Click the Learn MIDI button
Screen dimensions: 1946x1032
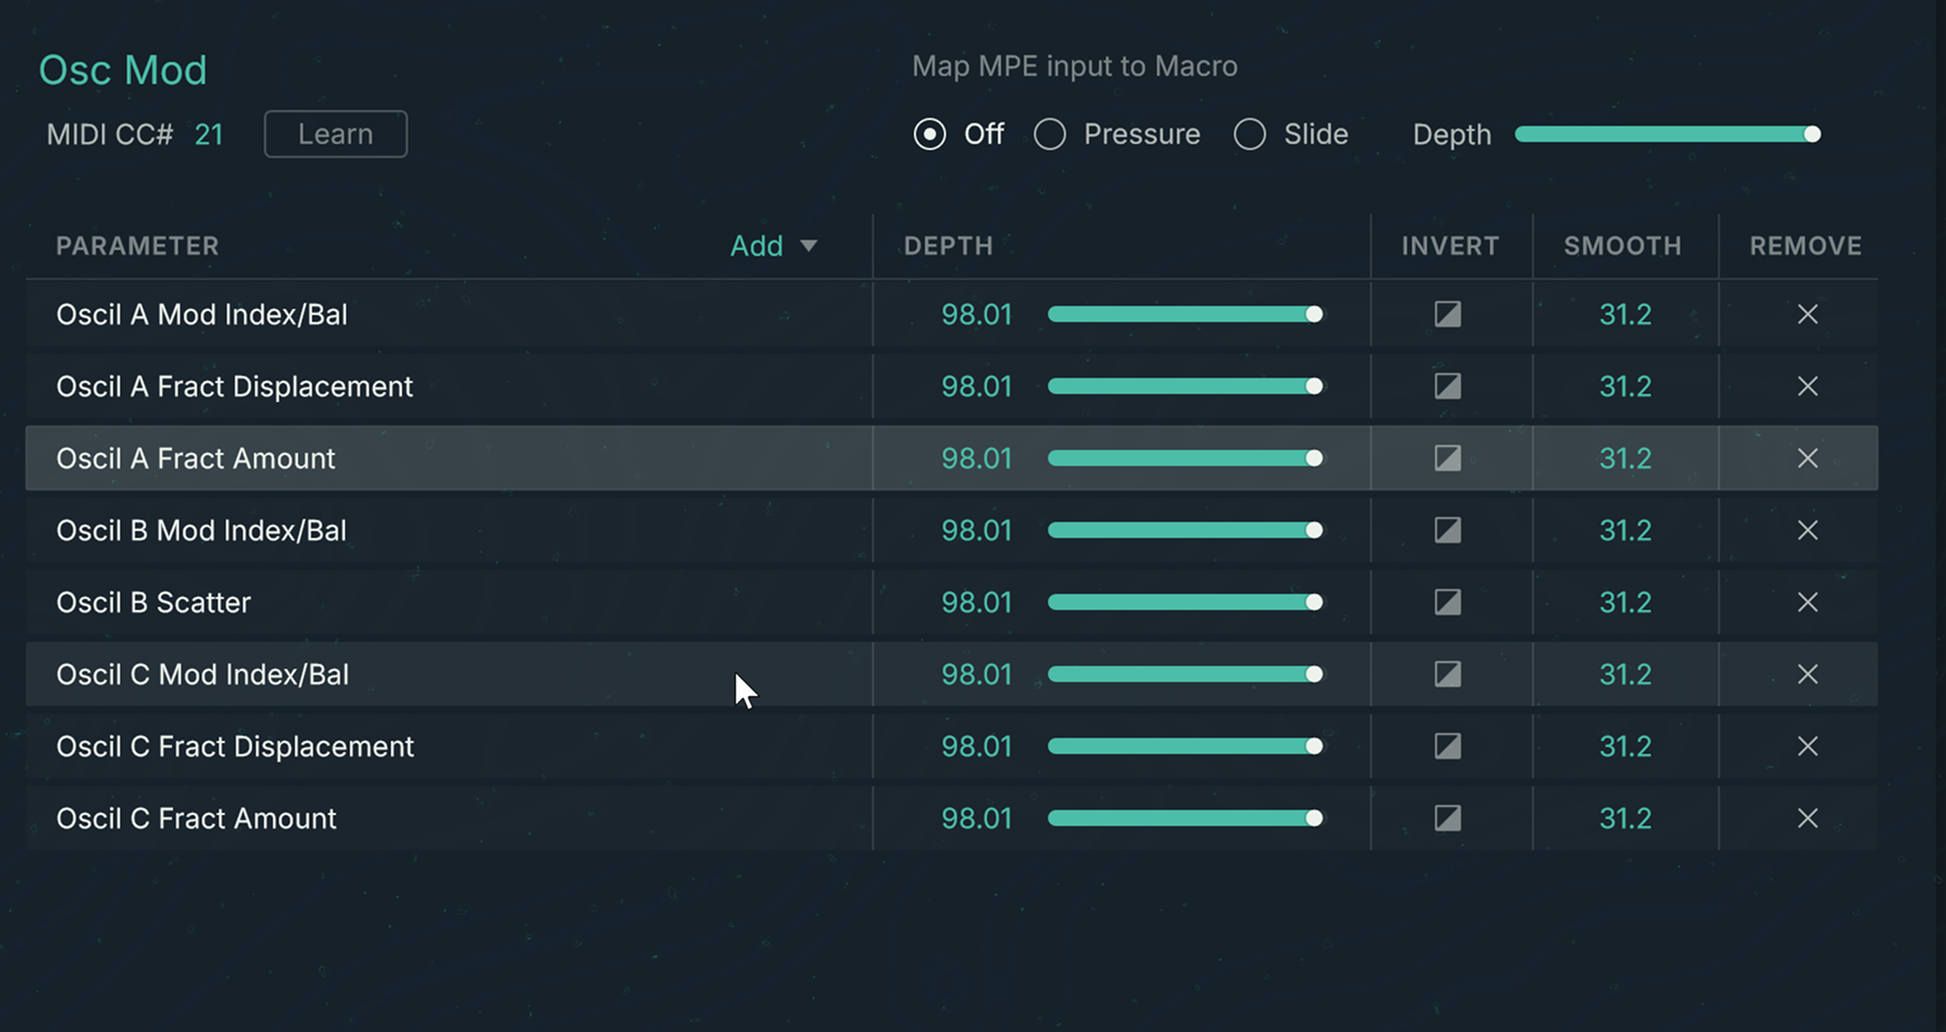click(335, 134)
